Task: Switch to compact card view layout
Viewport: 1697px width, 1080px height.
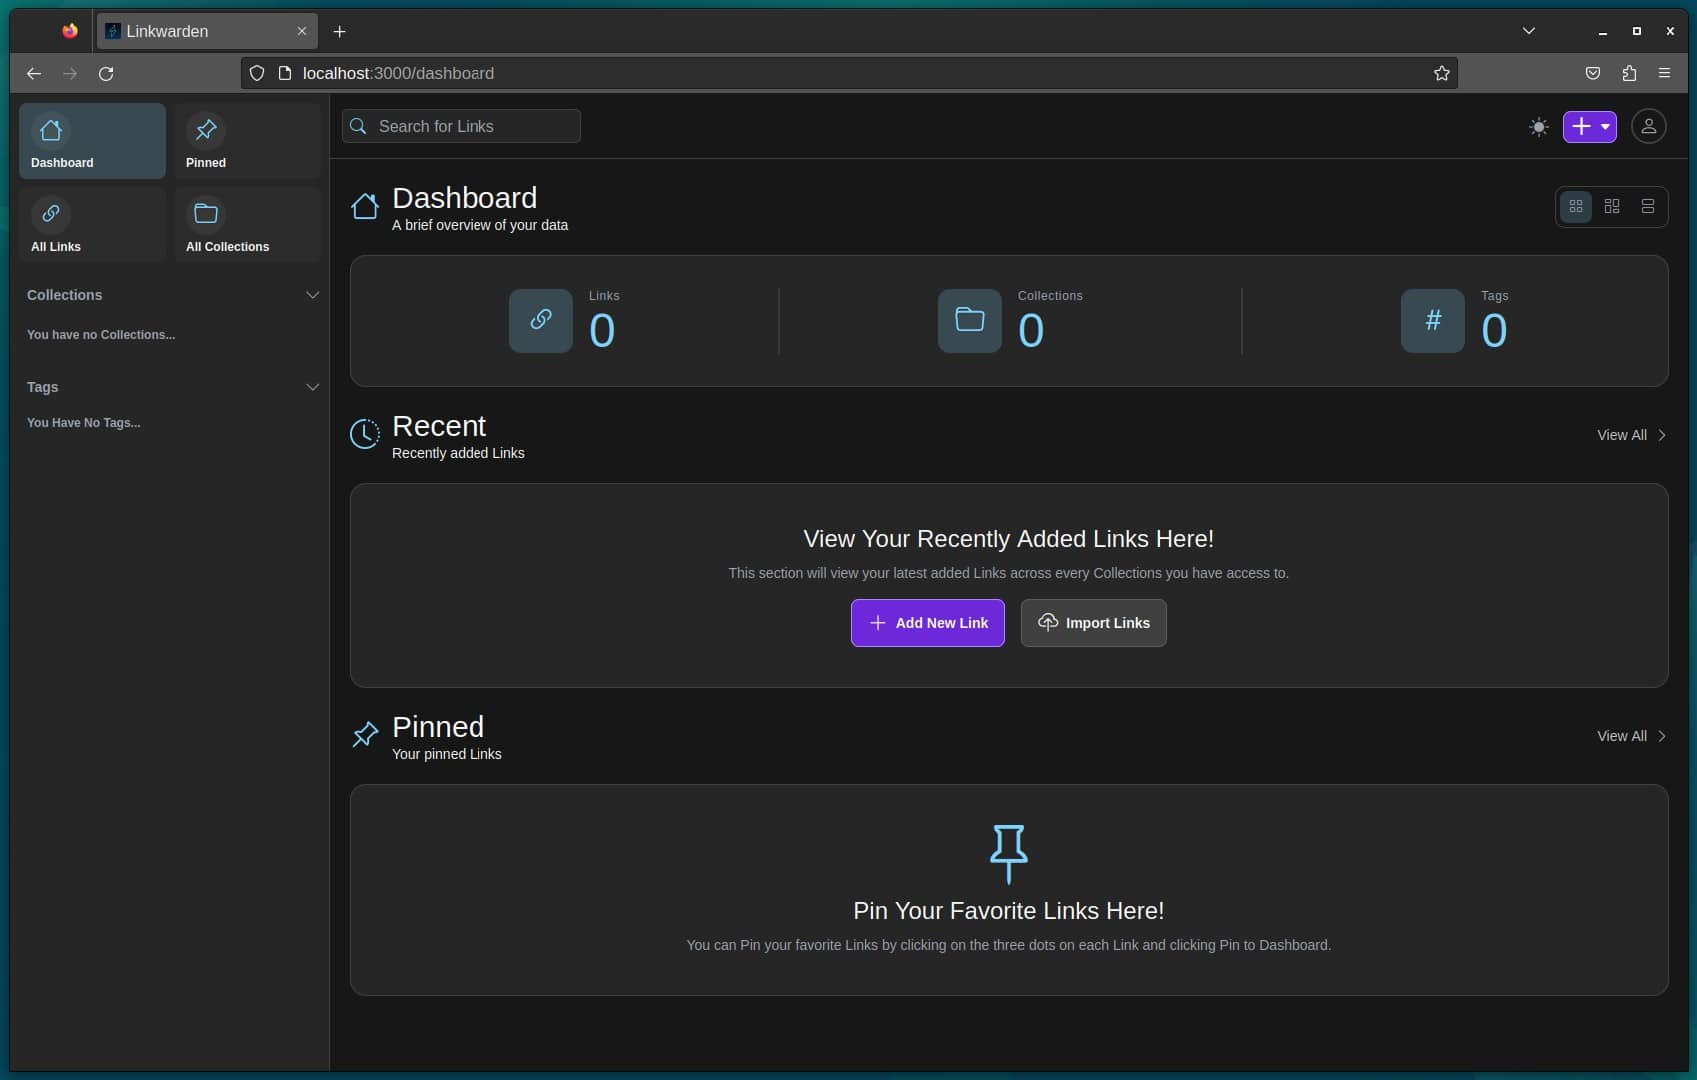Action: (1612, 206)
